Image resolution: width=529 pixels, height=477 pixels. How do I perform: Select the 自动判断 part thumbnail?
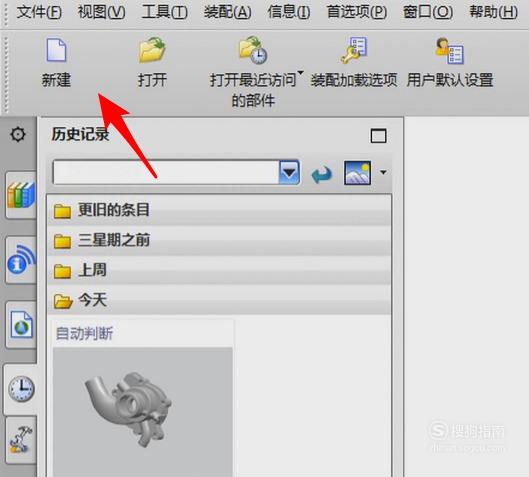click(x=143, y=412)
